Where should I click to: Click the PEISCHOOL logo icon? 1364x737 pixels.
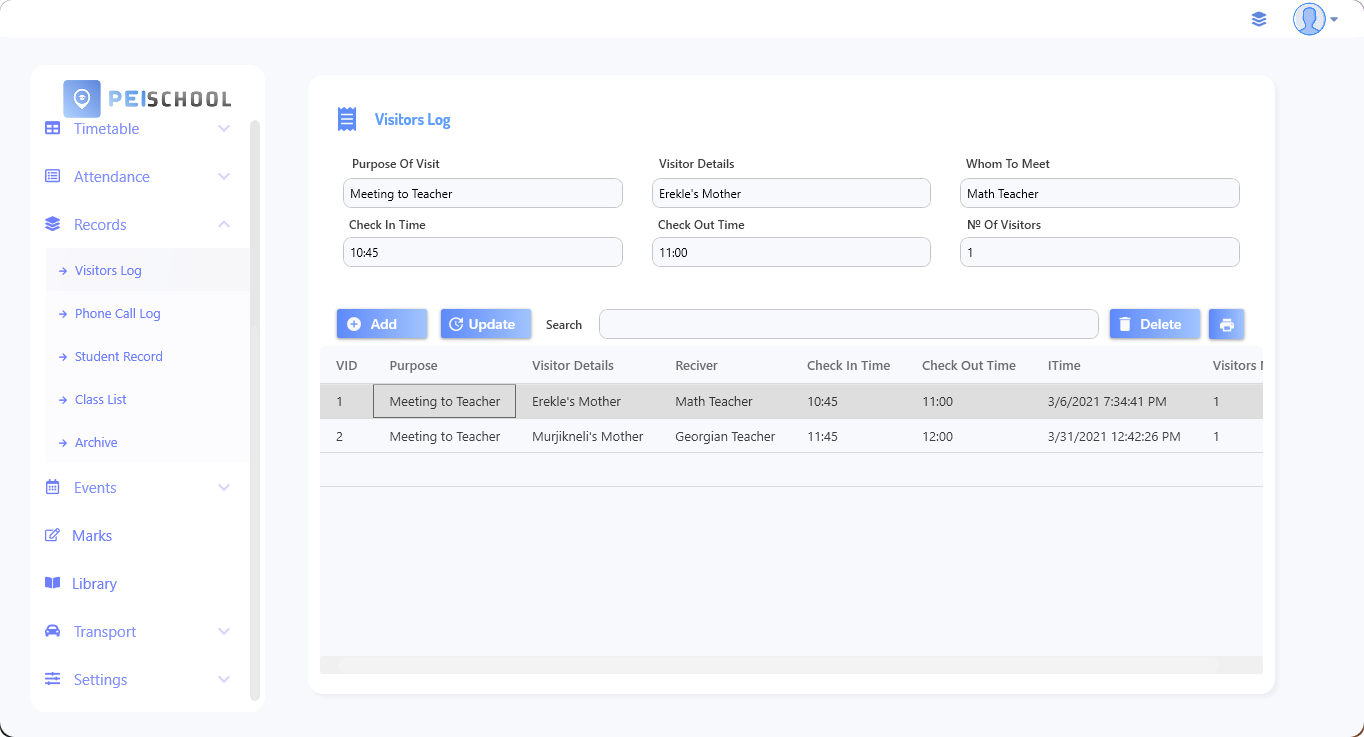[82, 99]
